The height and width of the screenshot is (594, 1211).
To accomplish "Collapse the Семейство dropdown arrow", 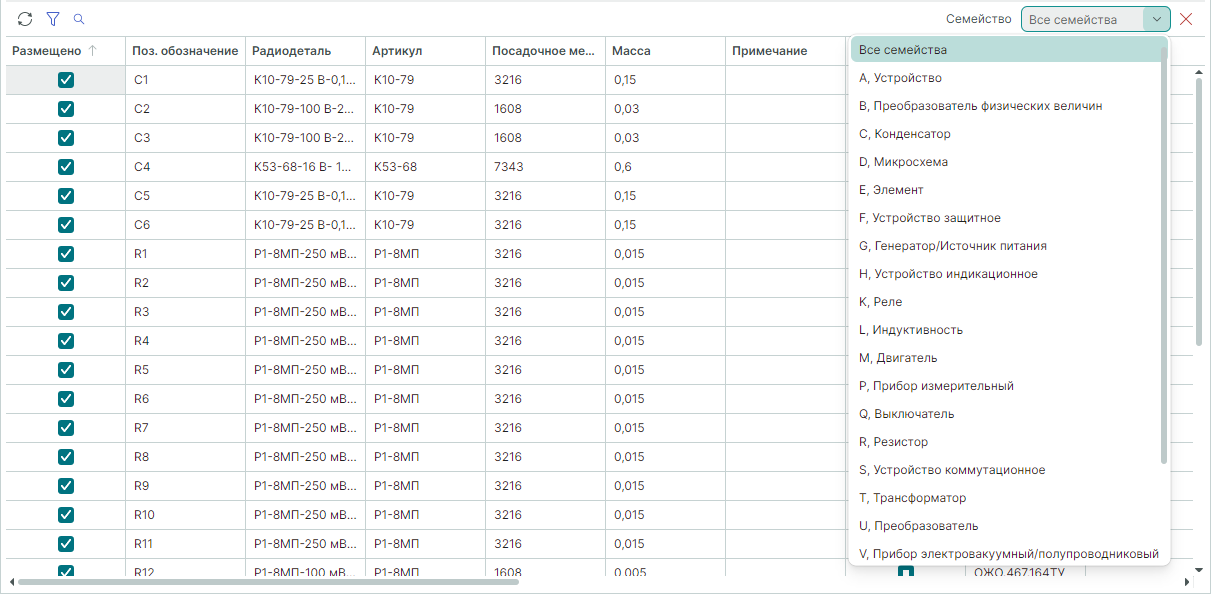I will tap(1156, 19).
